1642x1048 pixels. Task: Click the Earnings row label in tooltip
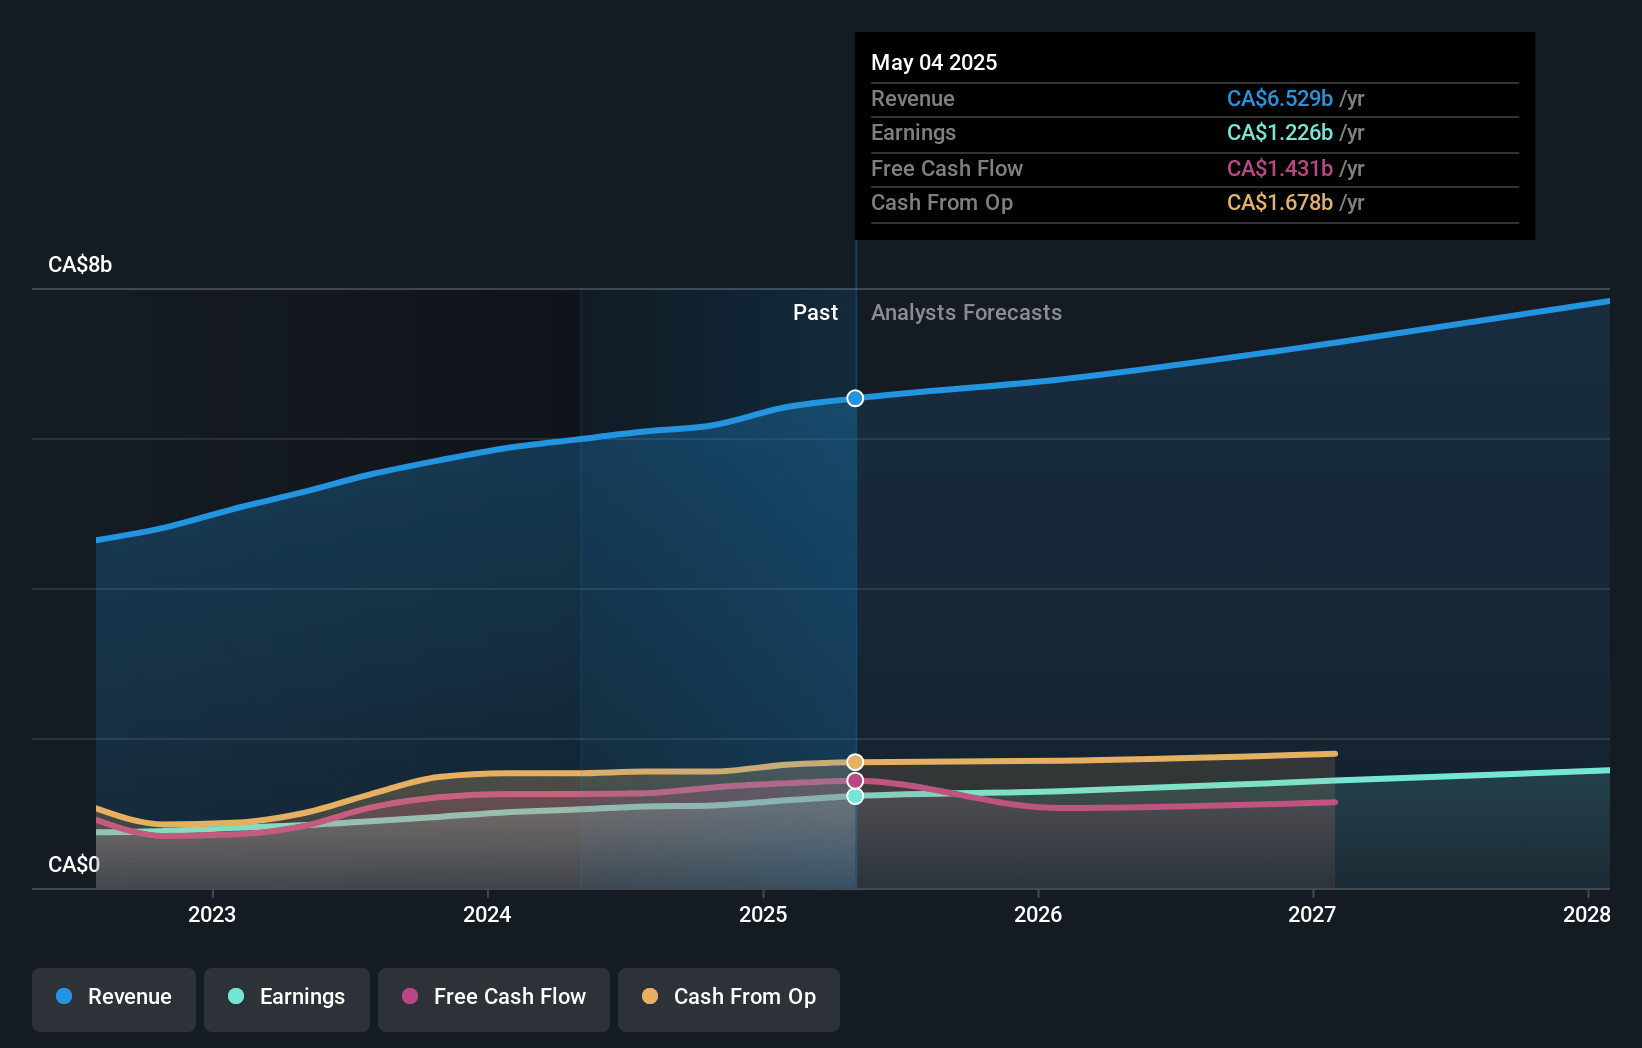[914, 132]
